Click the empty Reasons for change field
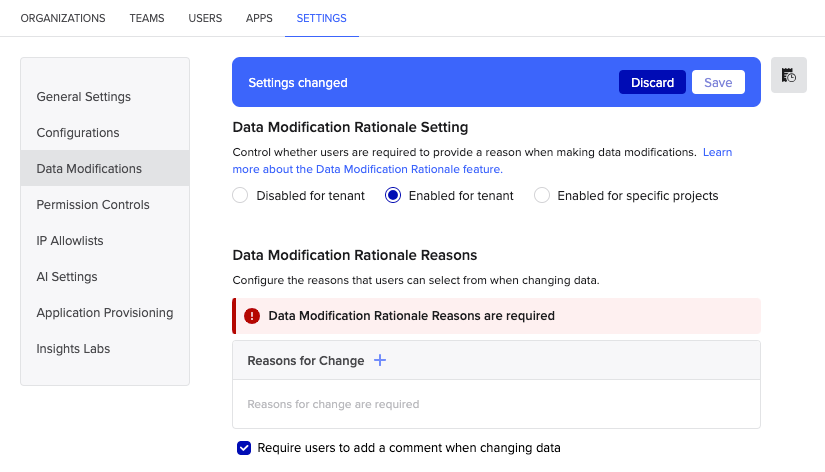 pos(496,404)
